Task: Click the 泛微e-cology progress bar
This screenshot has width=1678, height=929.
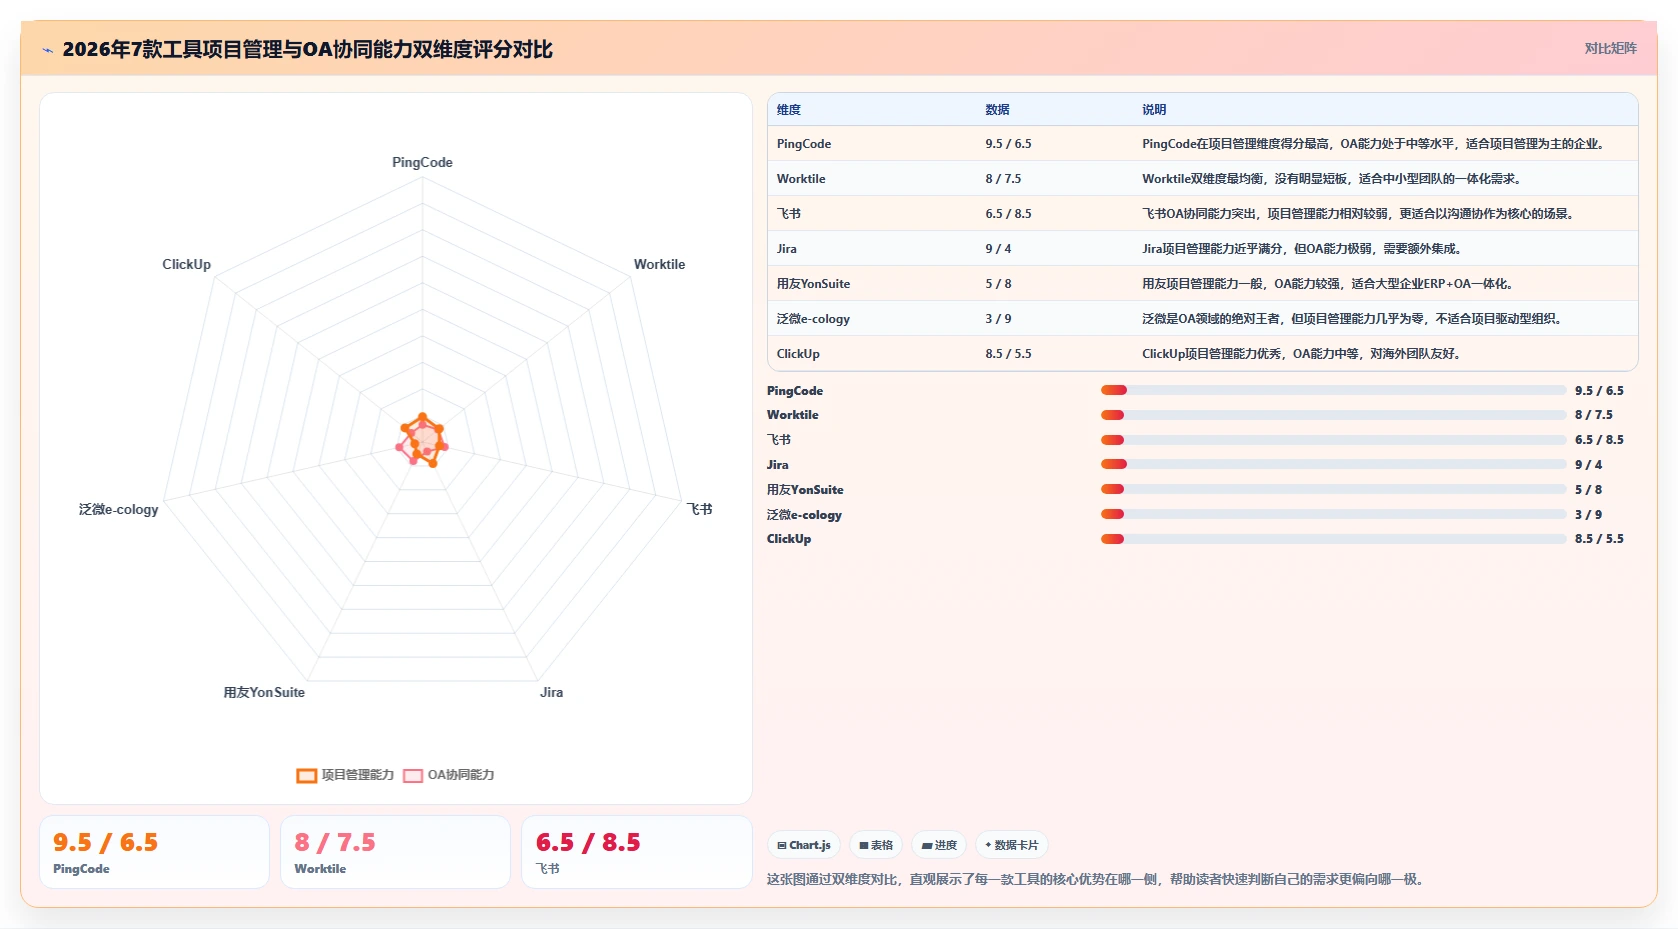Action: coord(1333,514)
